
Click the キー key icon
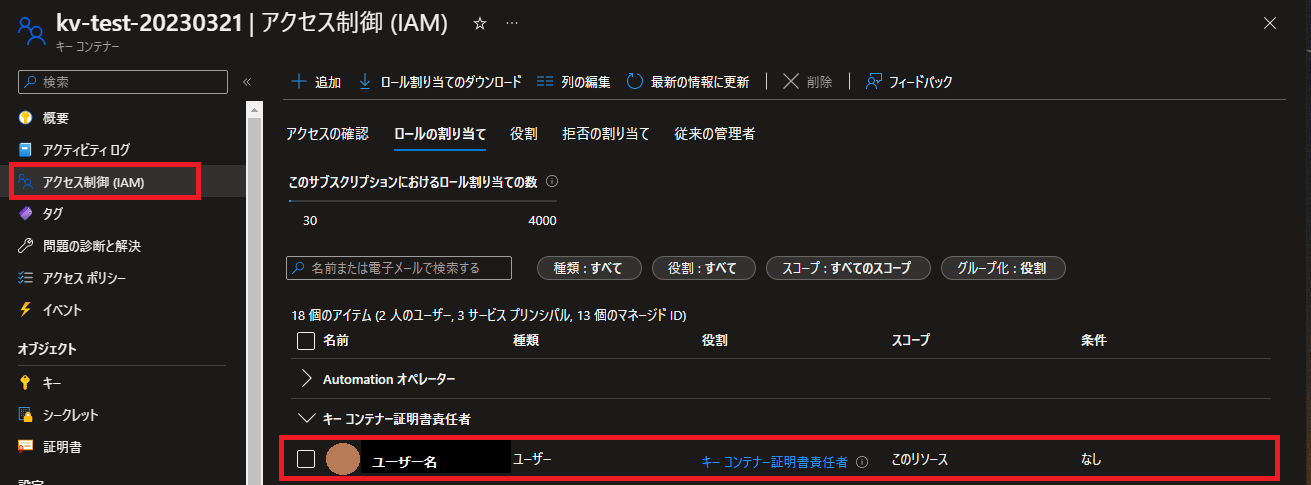(x=26, y=382)
